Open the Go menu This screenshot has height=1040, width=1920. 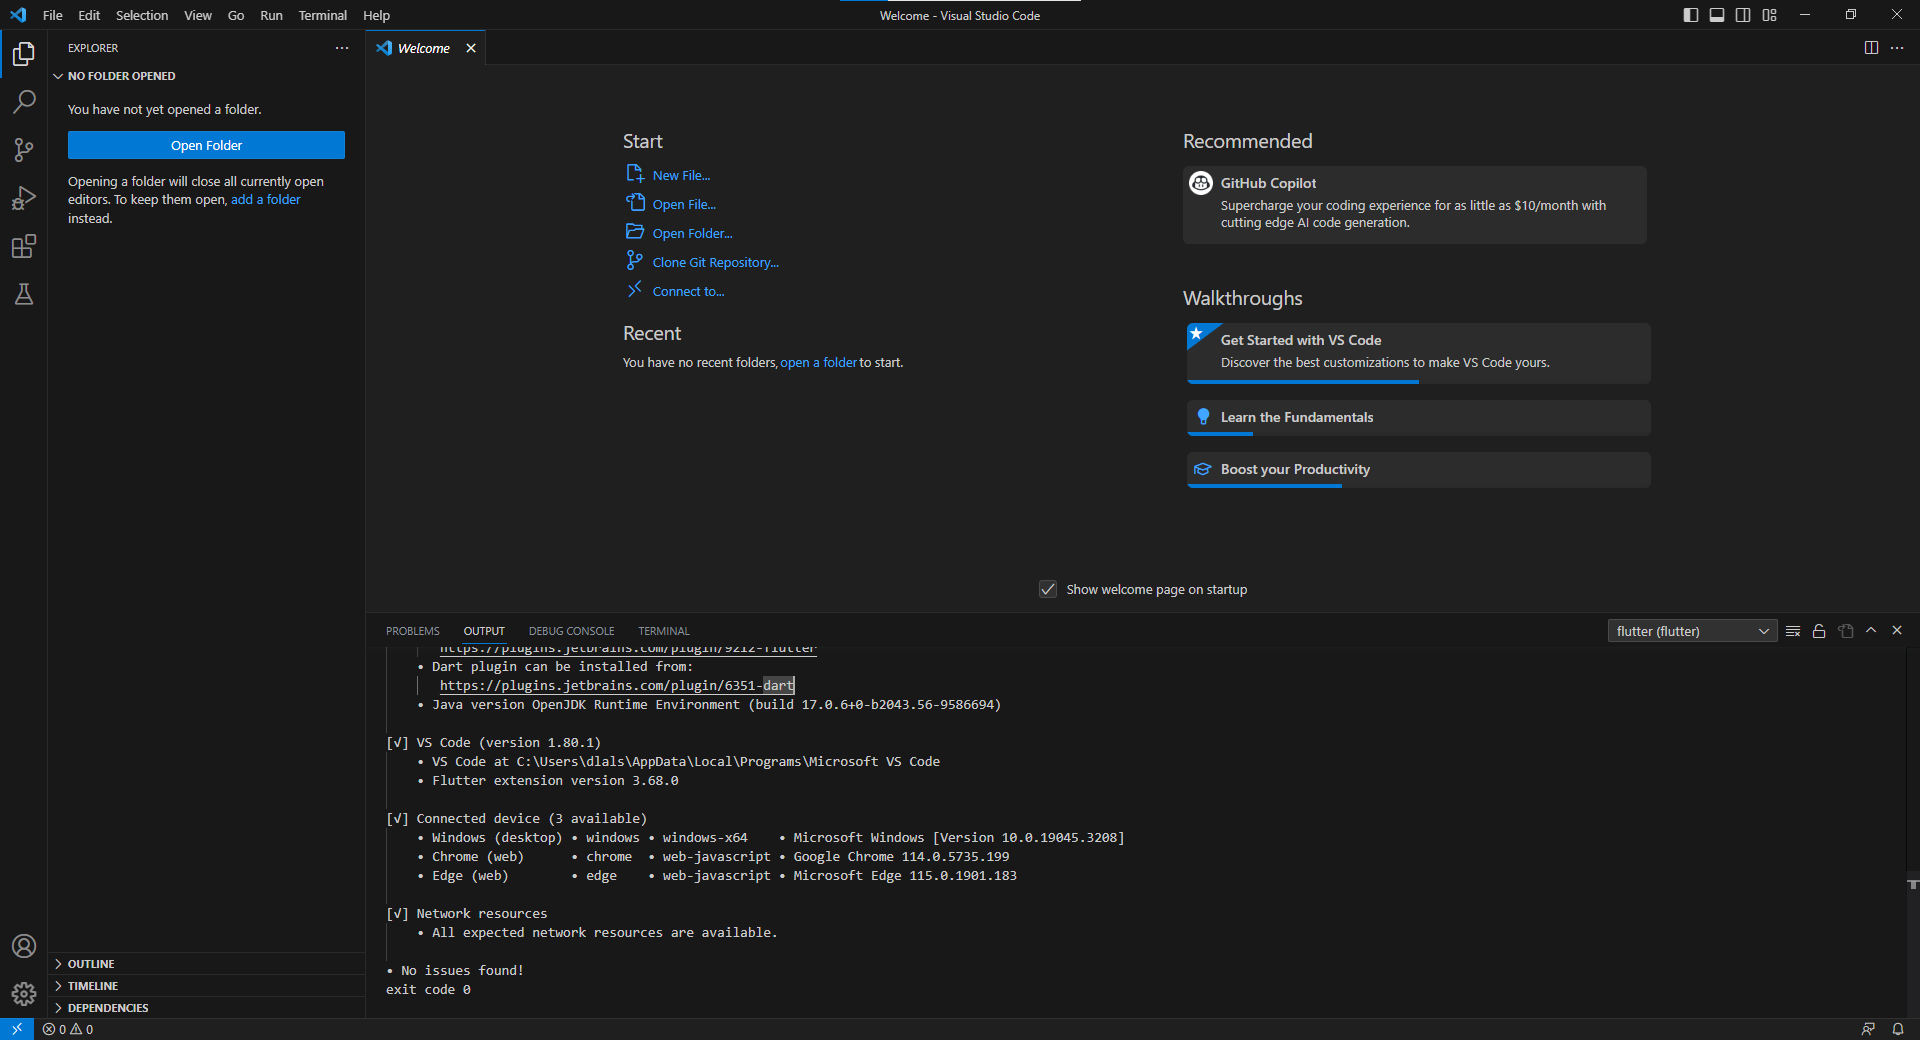click(x=236, y=15)
